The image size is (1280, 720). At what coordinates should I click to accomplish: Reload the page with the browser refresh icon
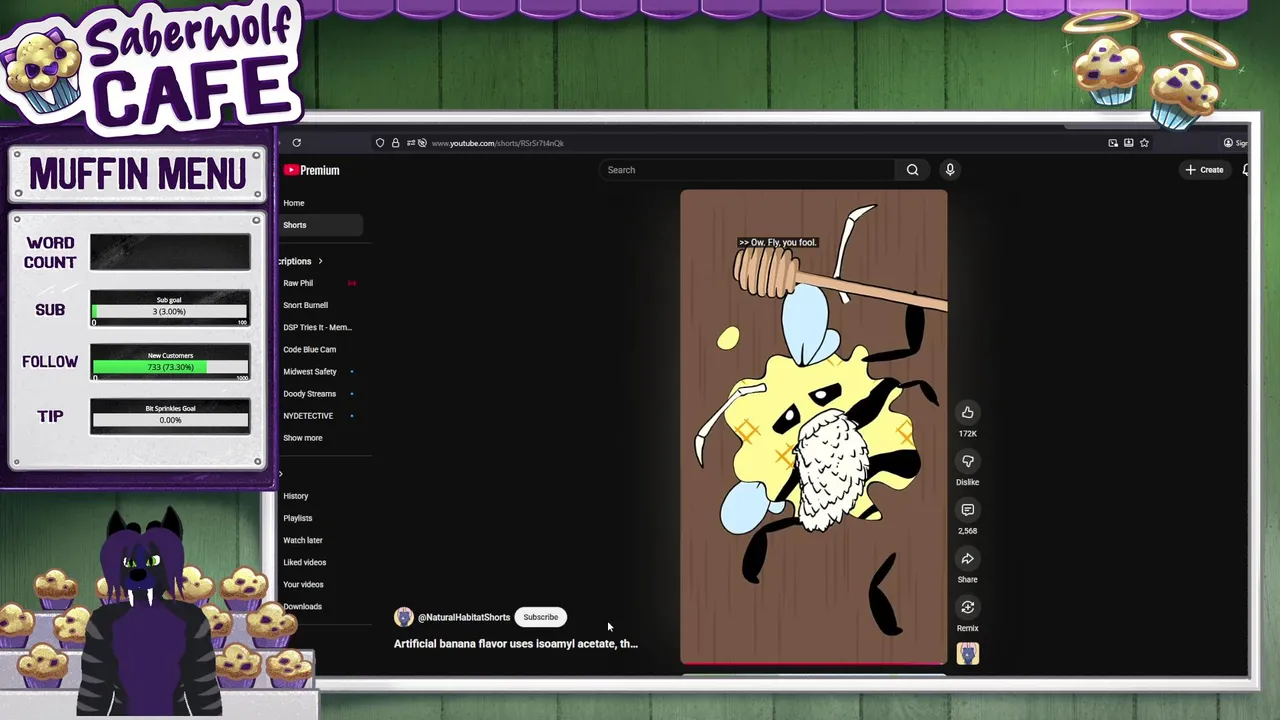297,143
